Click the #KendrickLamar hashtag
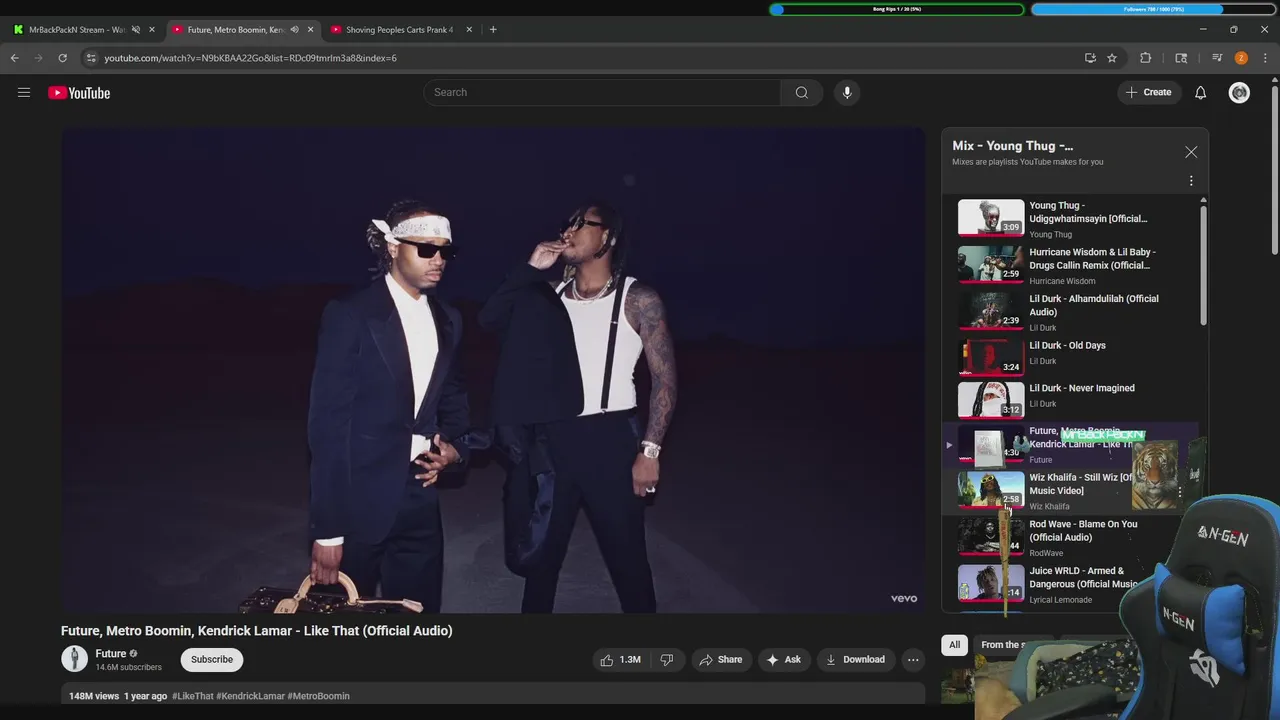Screen dimensions: 1280x720 [250, 696]
